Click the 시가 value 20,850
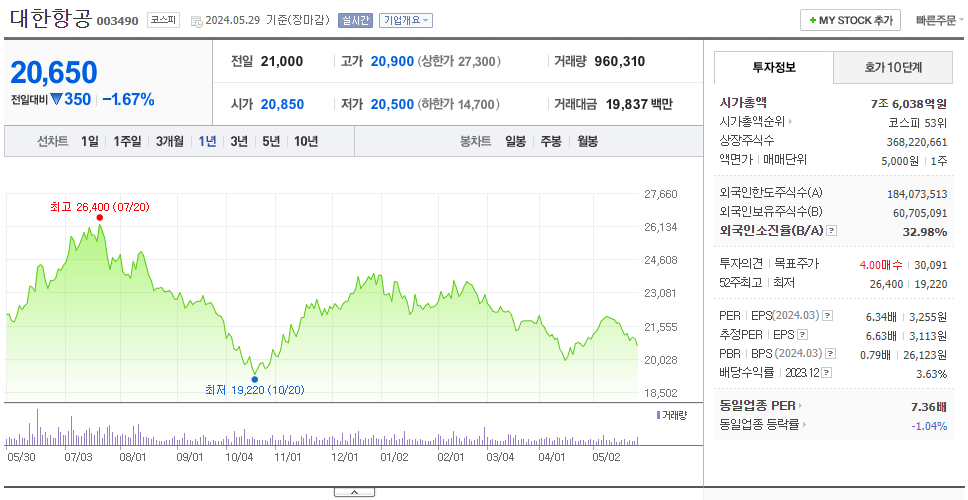This screenshot has height=500, width=968. (282, 104)
